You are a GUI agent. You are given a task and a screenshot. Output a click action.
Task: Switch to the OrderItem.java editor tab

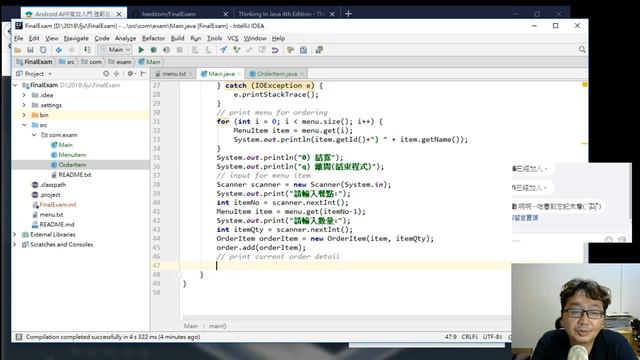pos(277,73)
